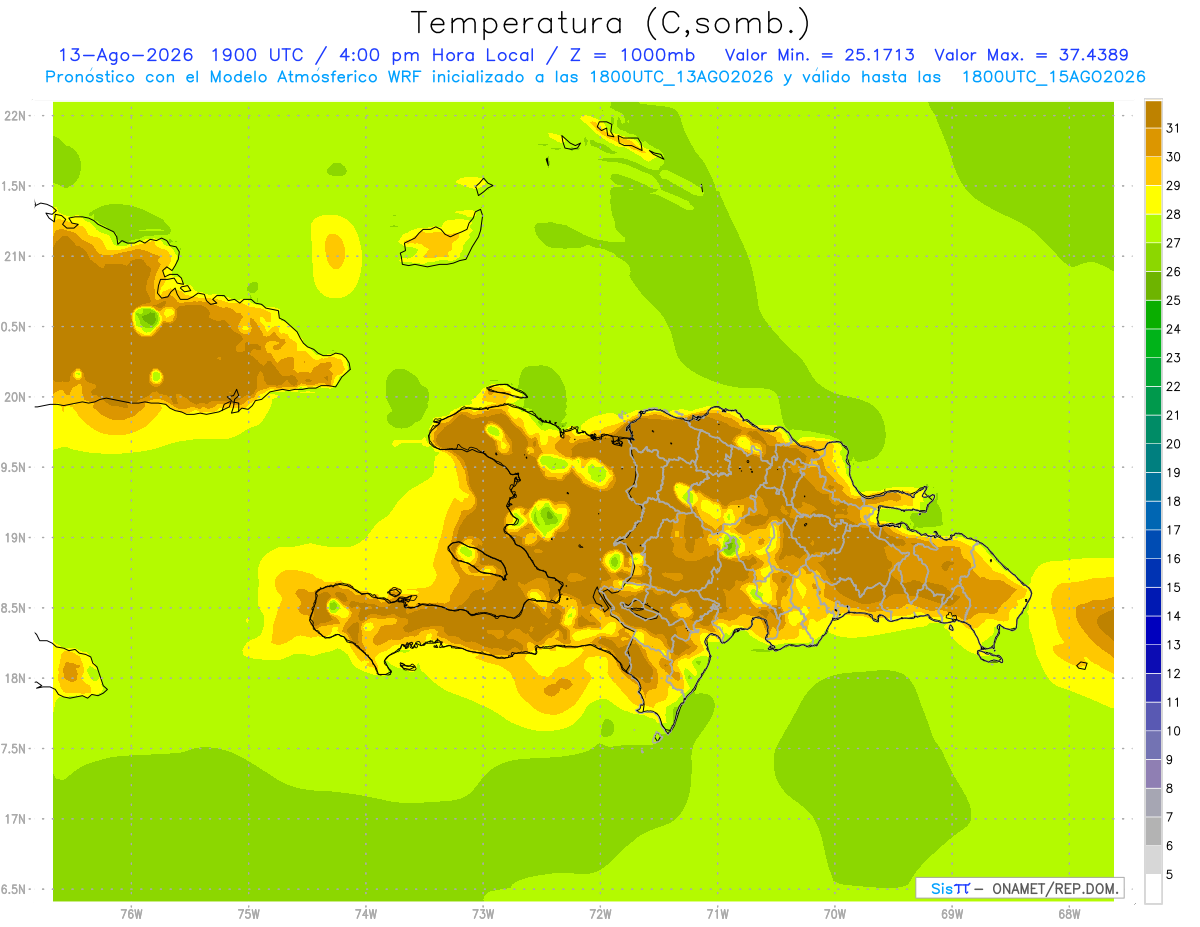Pick the orange swatch between 30 and 31
This screenshot has width=1200, height=927.
(1153, 142)
